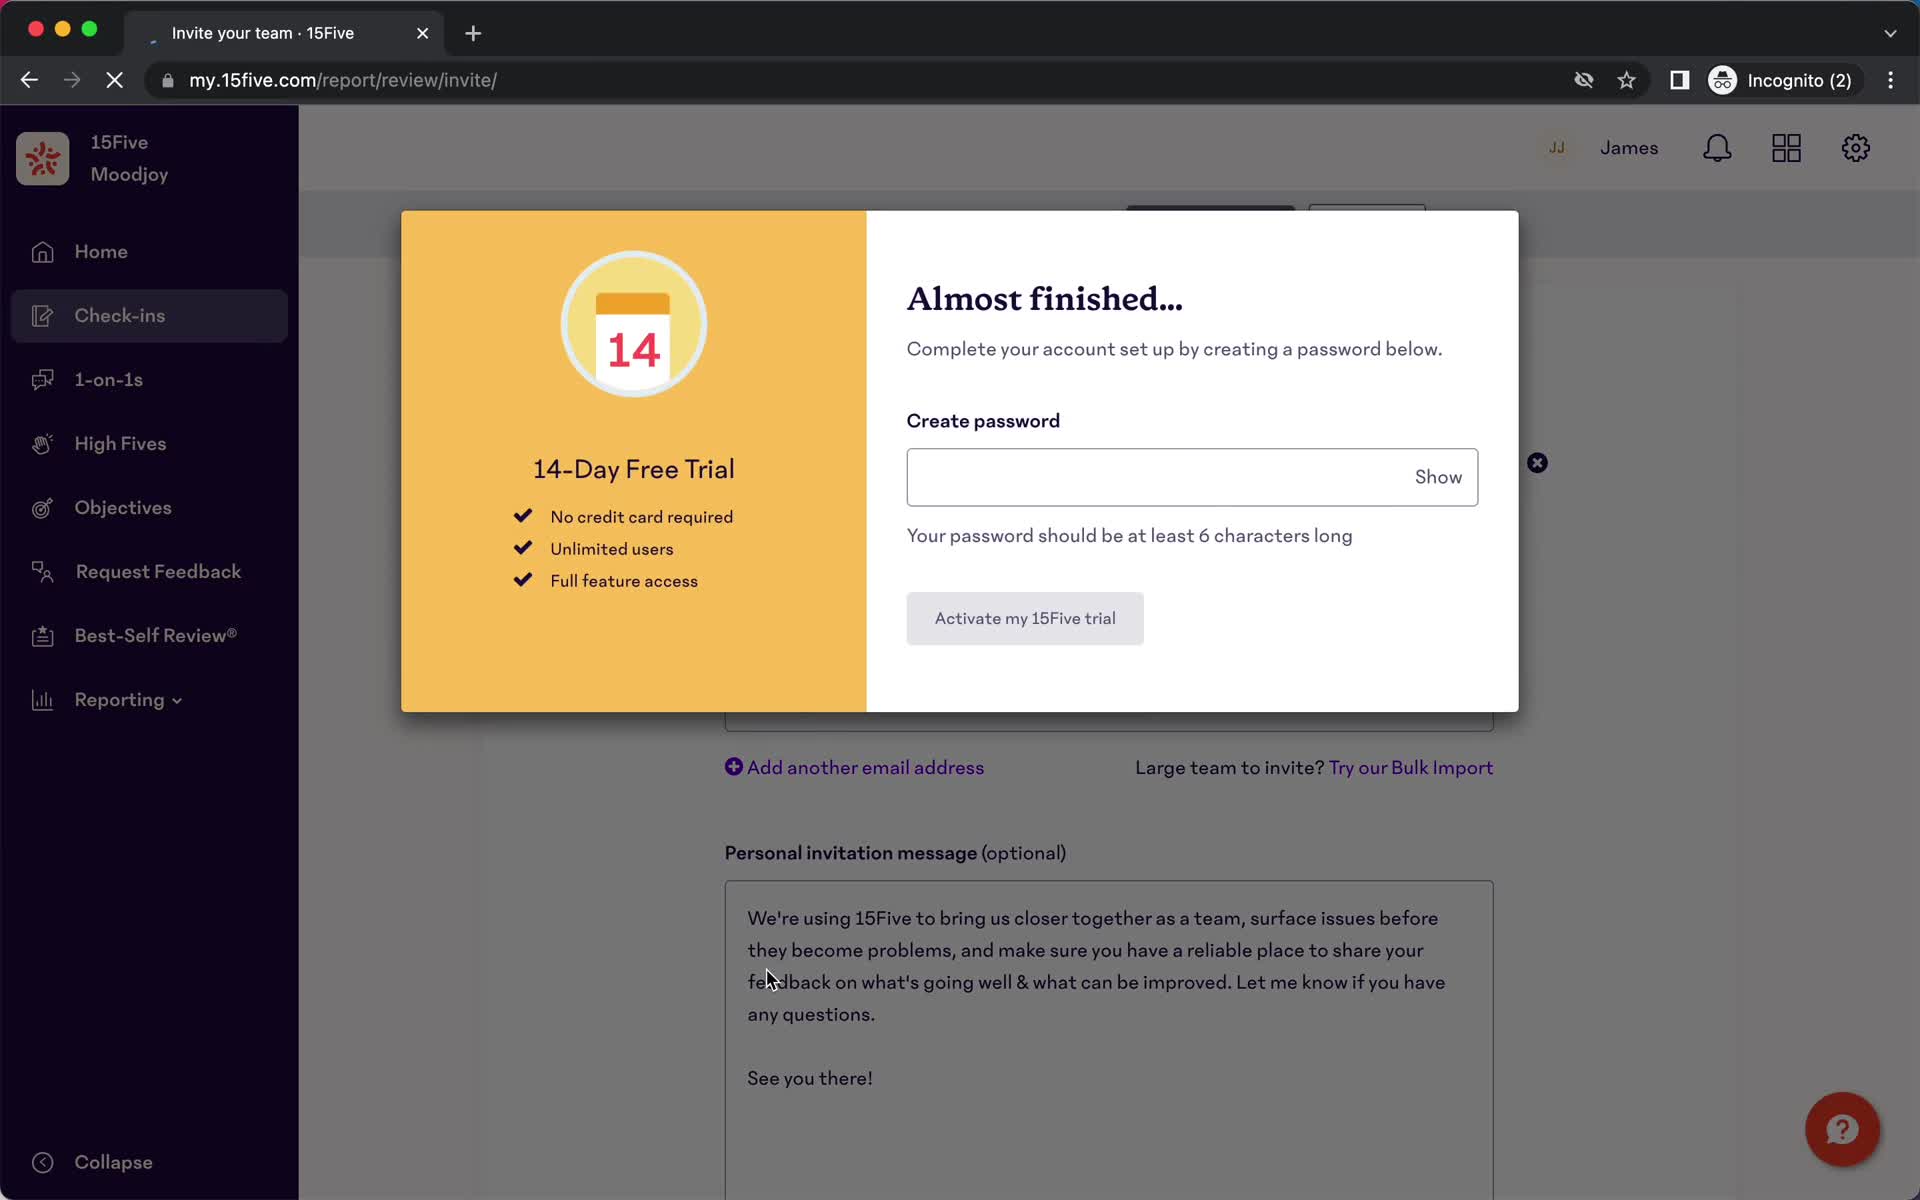Click the Home sidebar icon
1920x1200 pixels.
(x=41, y=252)
